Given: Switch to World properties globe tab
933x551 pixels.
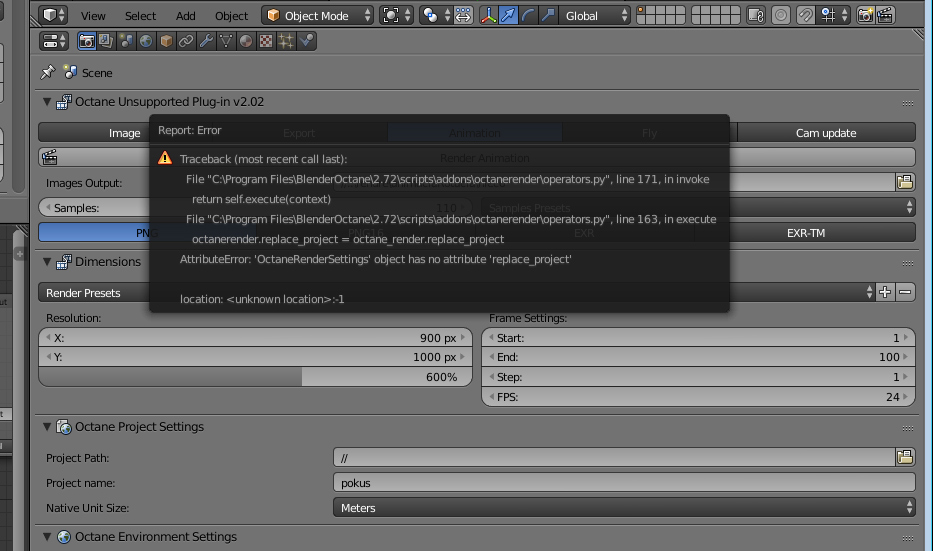Looking at the screenshot, I should pos(146,41).
